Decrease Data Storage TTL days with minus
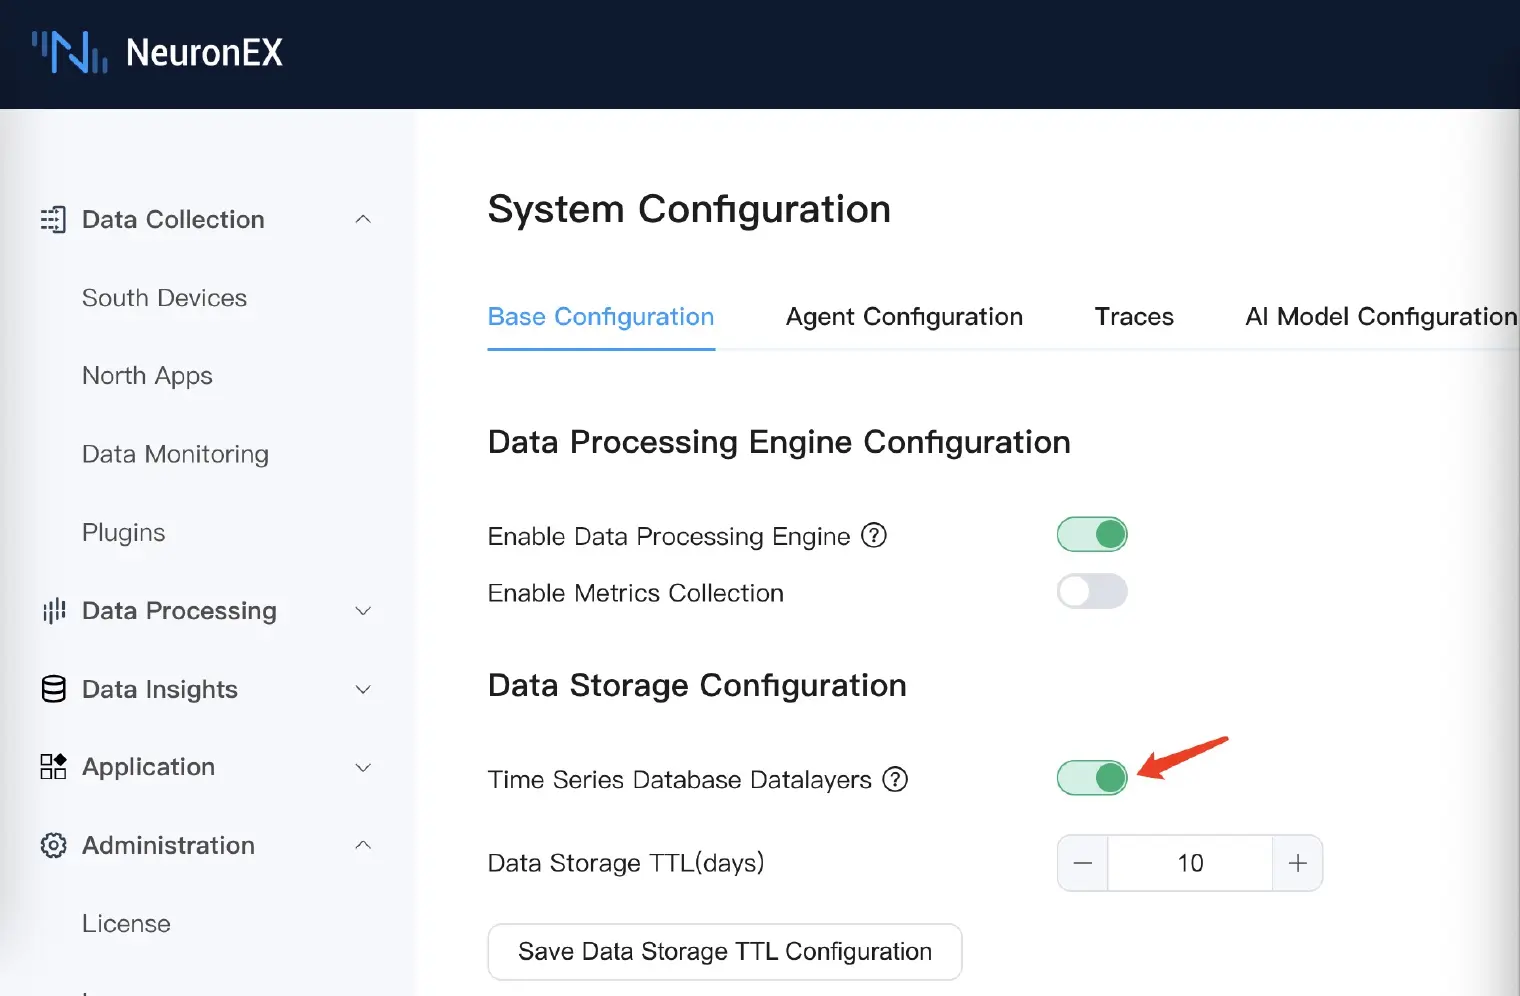 coord(1083,863)
